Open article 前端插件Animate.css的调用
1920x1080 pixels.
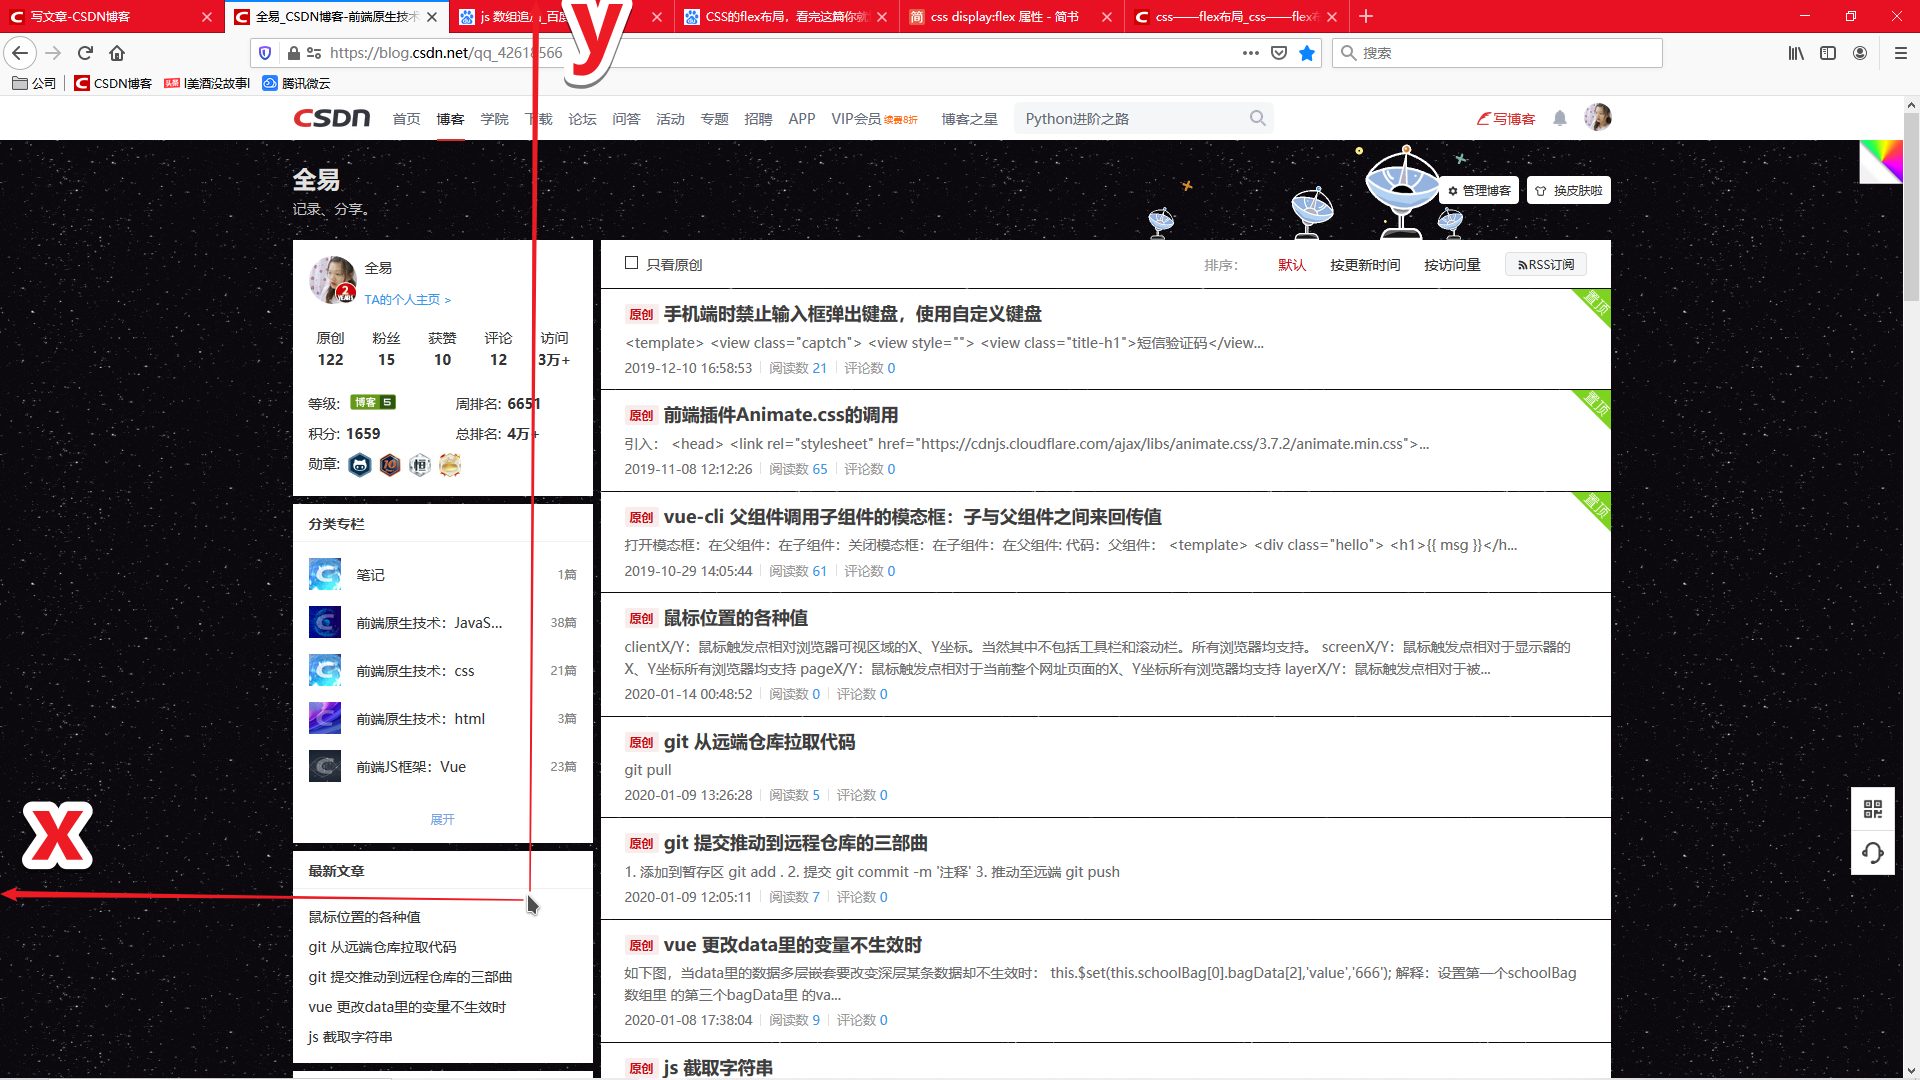coord(780,414)
